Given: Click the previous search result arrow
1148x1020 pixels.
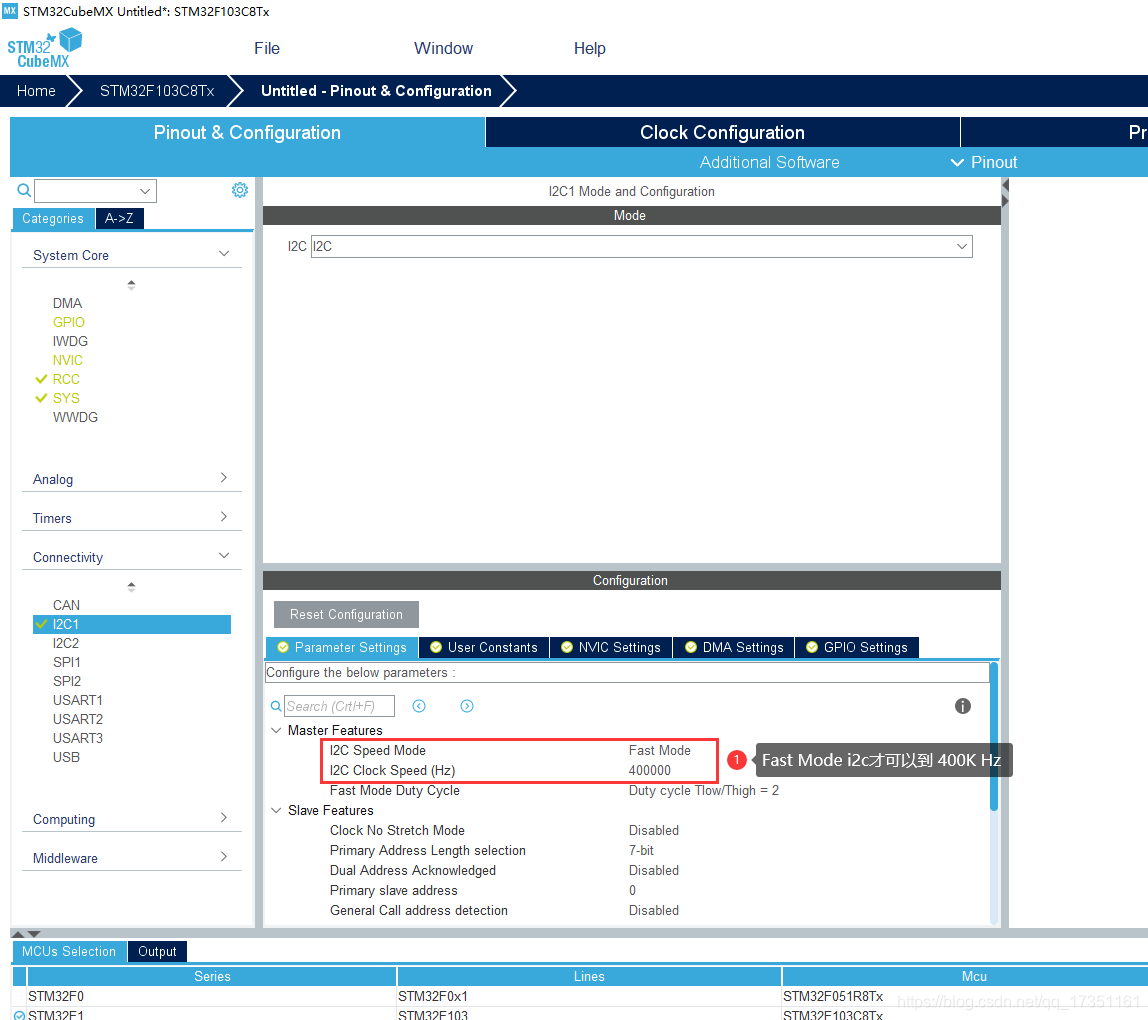Looking at the screenshot, I should tap(419, 706).
